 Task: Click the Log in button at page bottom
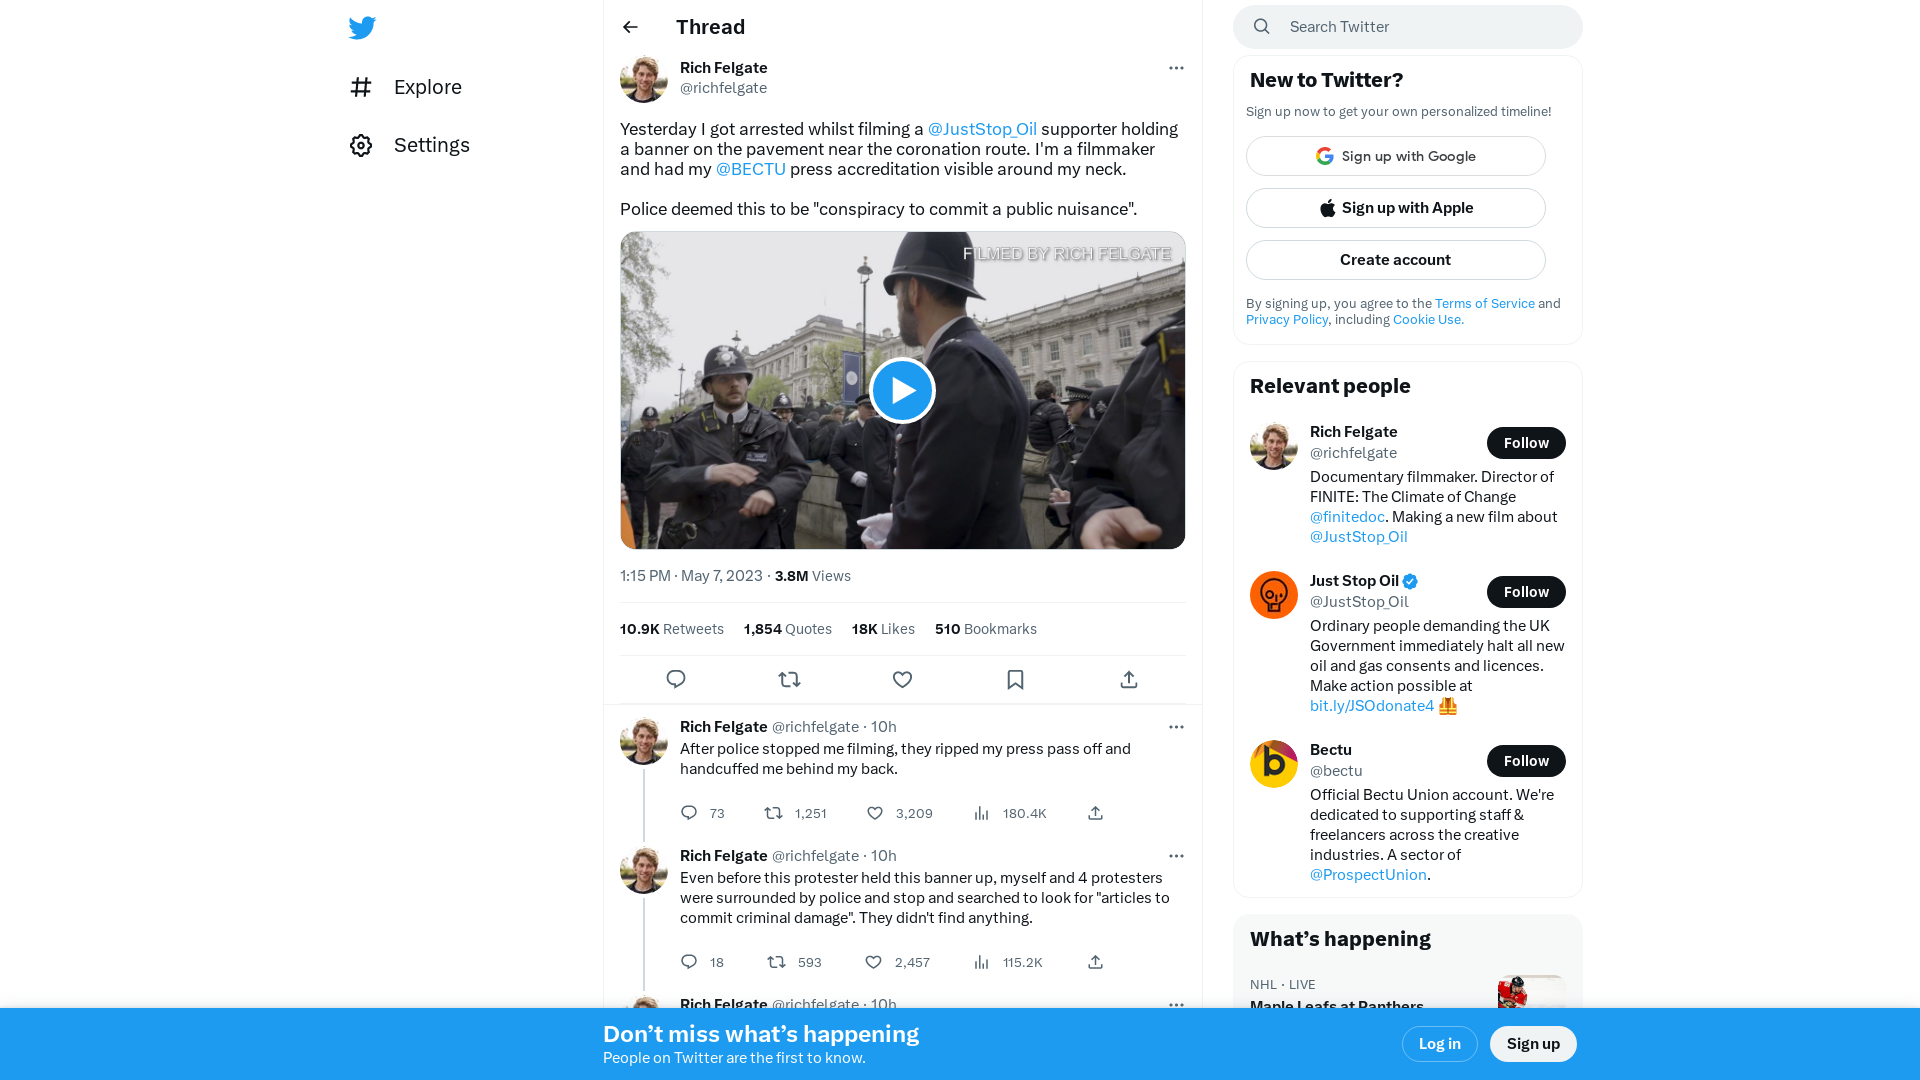(1439, 1043)
